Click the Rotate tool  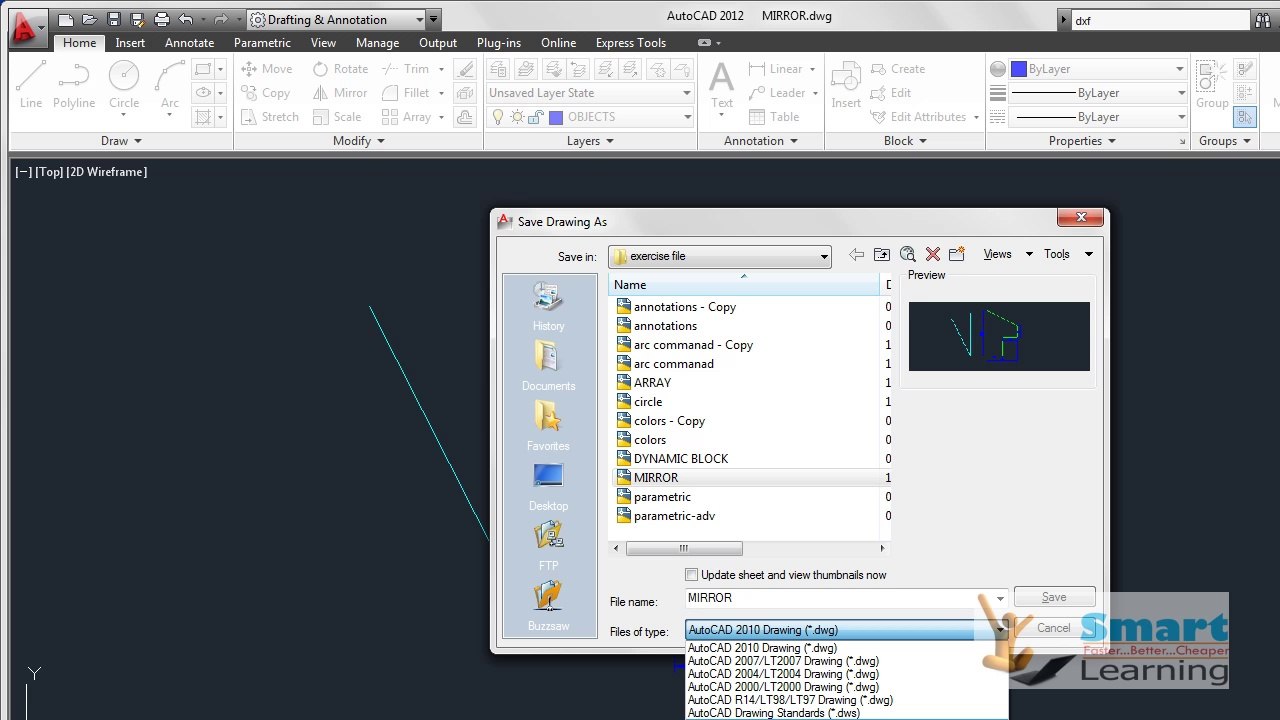tap(340, 69)
